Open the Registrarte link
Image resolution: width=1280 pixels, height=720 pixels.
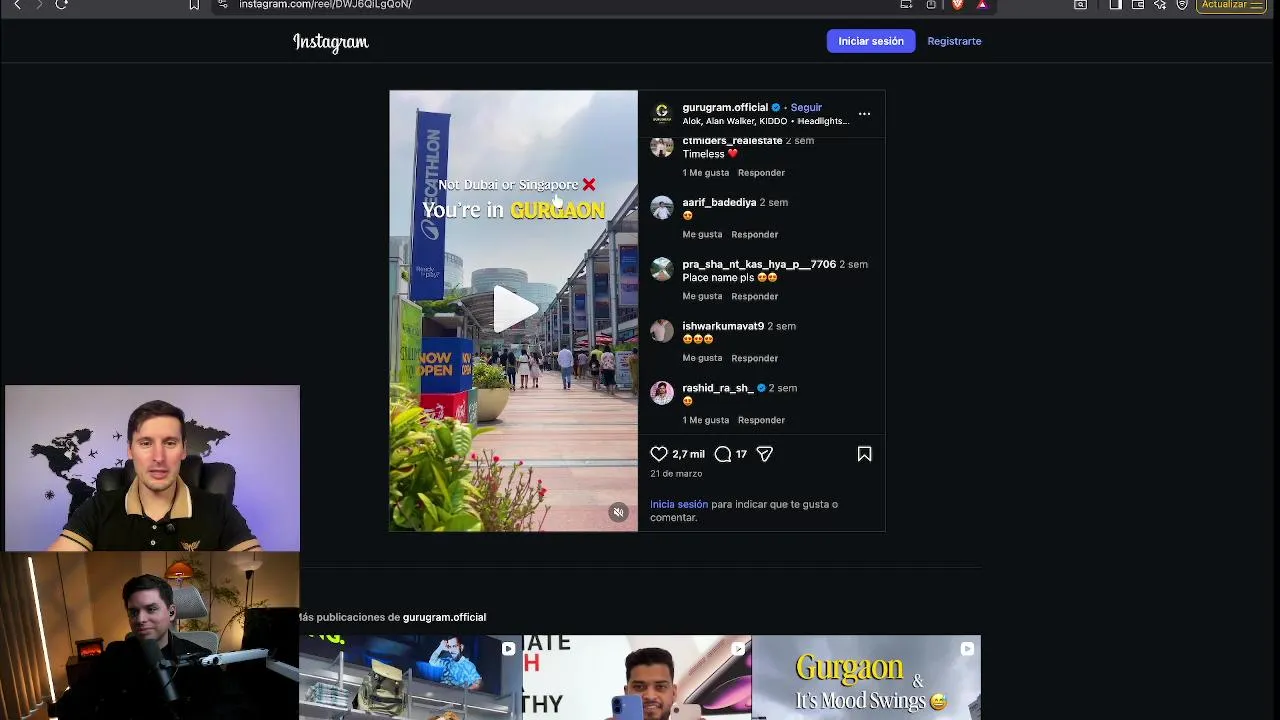click(954, 41)
